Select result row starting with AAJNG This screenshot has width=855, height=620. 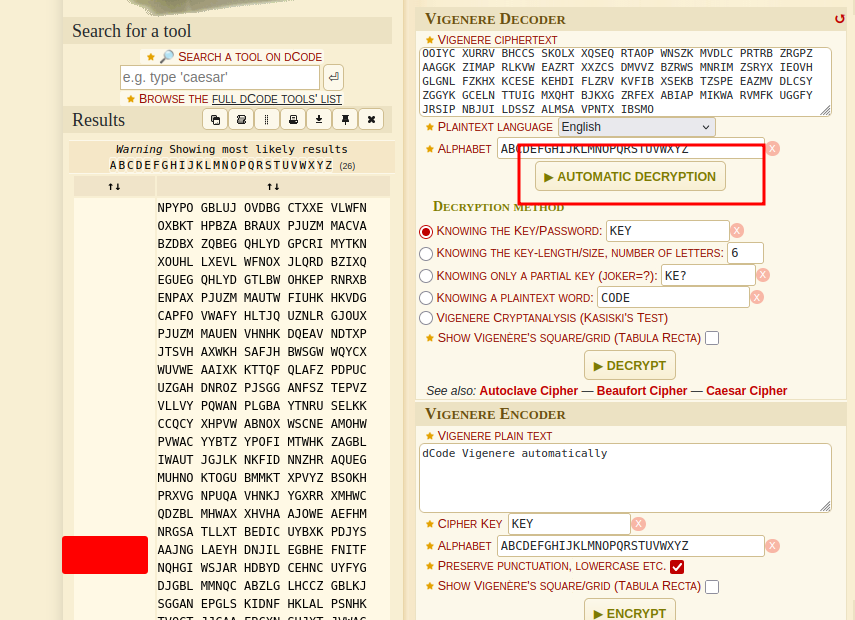pyautogui.click(x=262, y=550)
